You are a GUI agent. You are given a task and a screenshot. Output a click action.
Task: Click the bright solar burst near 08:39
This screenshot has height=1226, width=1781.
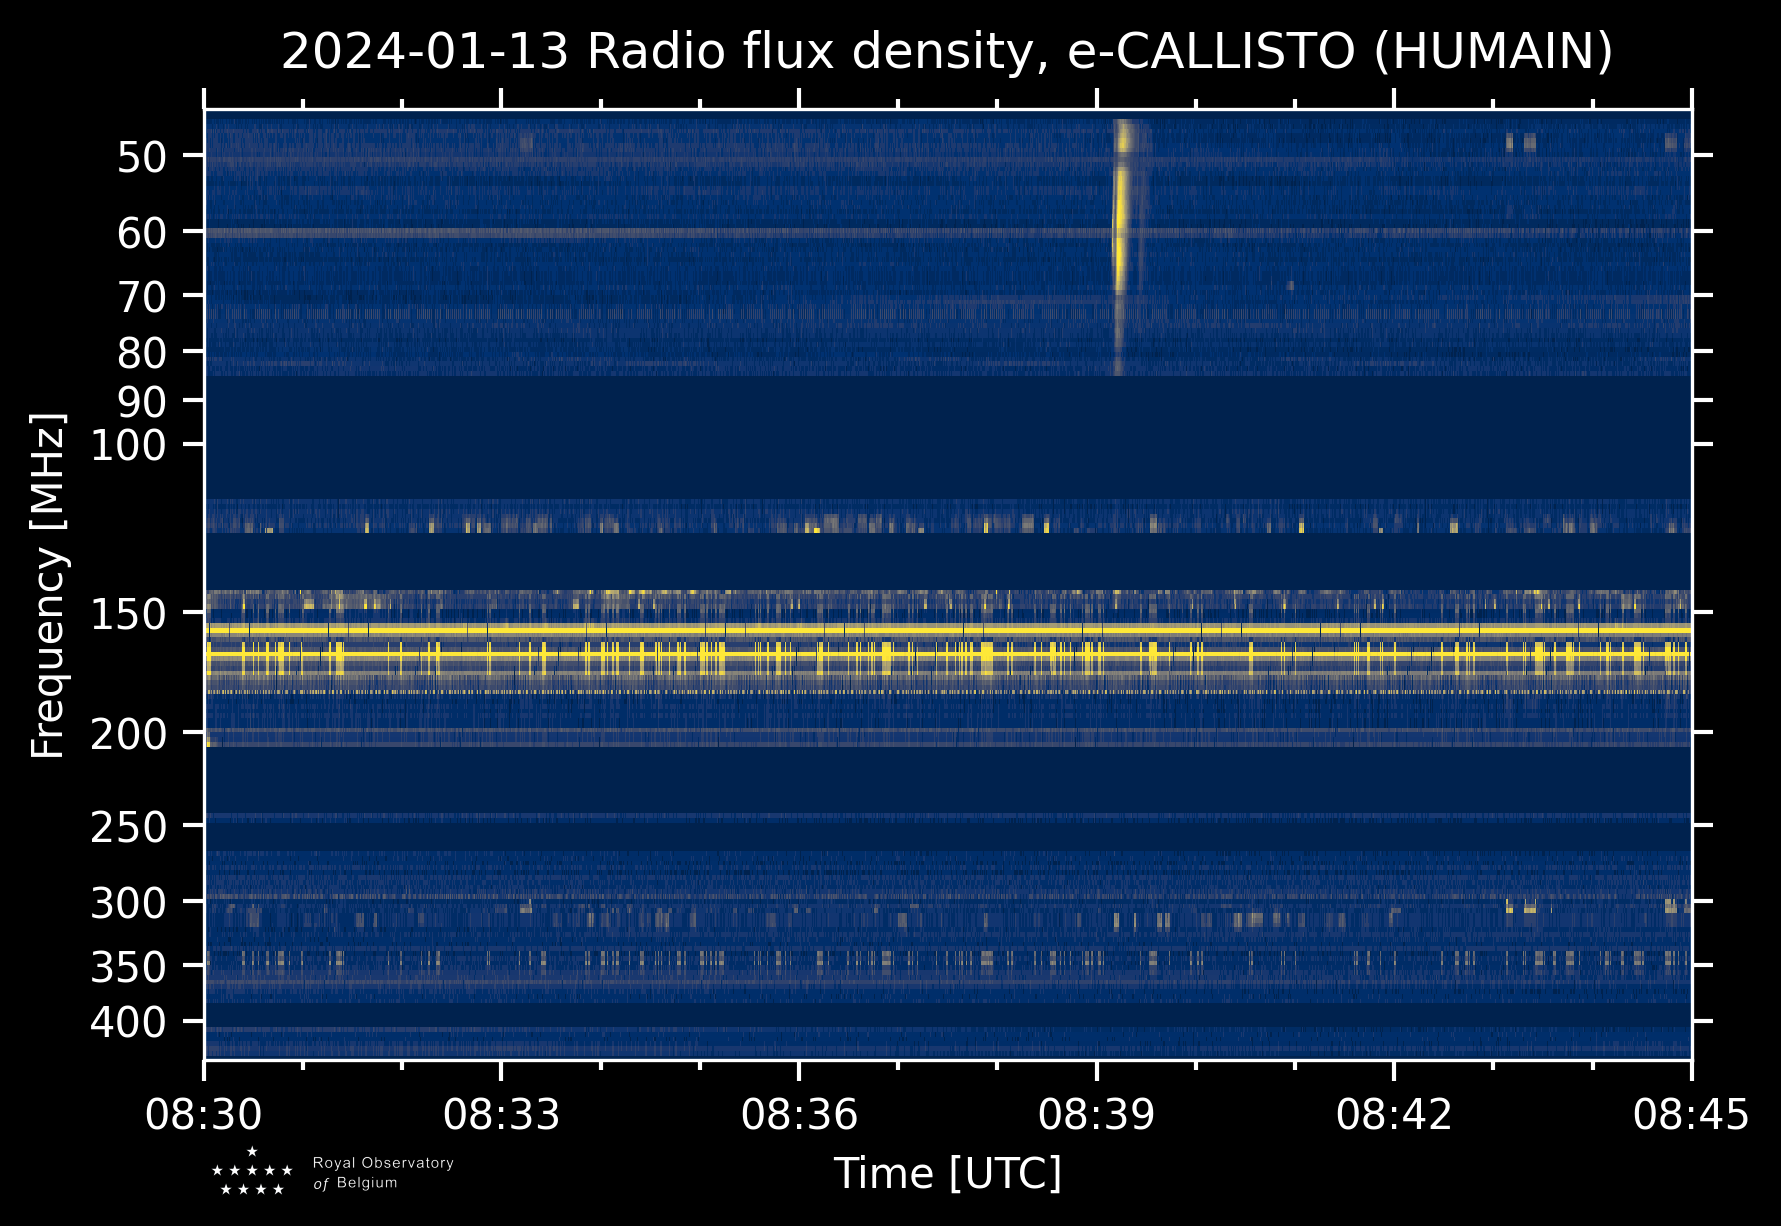coord(1121,220)
